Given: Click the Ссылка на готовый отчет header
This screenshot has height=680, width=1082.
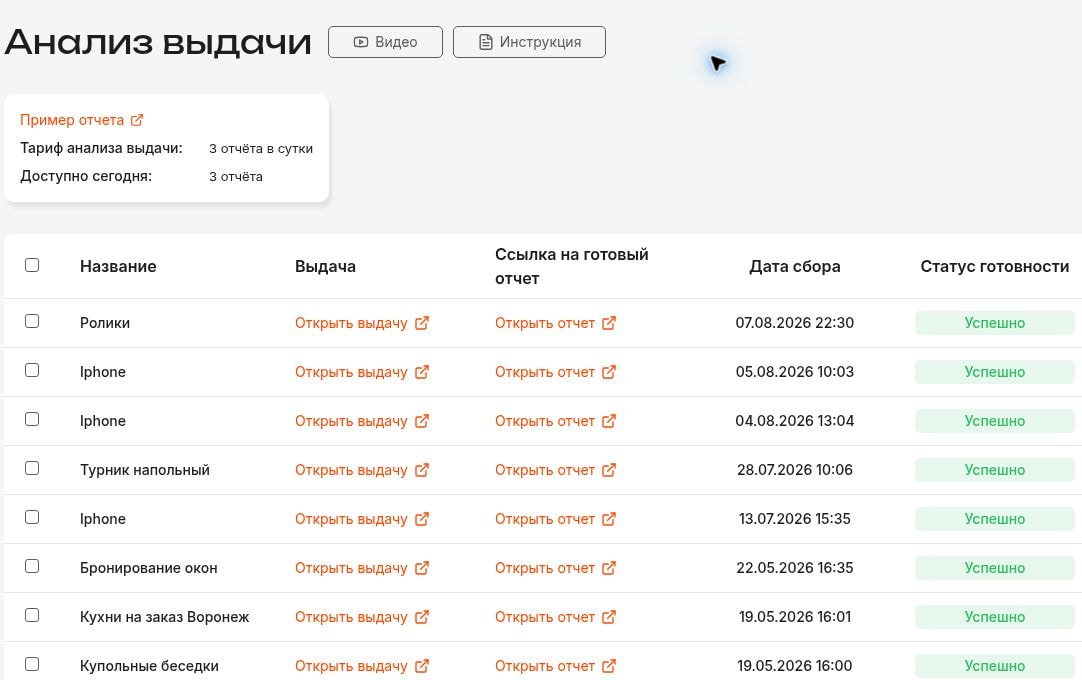Looking at the screenshot, I should pyautogui.click(x=571, y=266).
